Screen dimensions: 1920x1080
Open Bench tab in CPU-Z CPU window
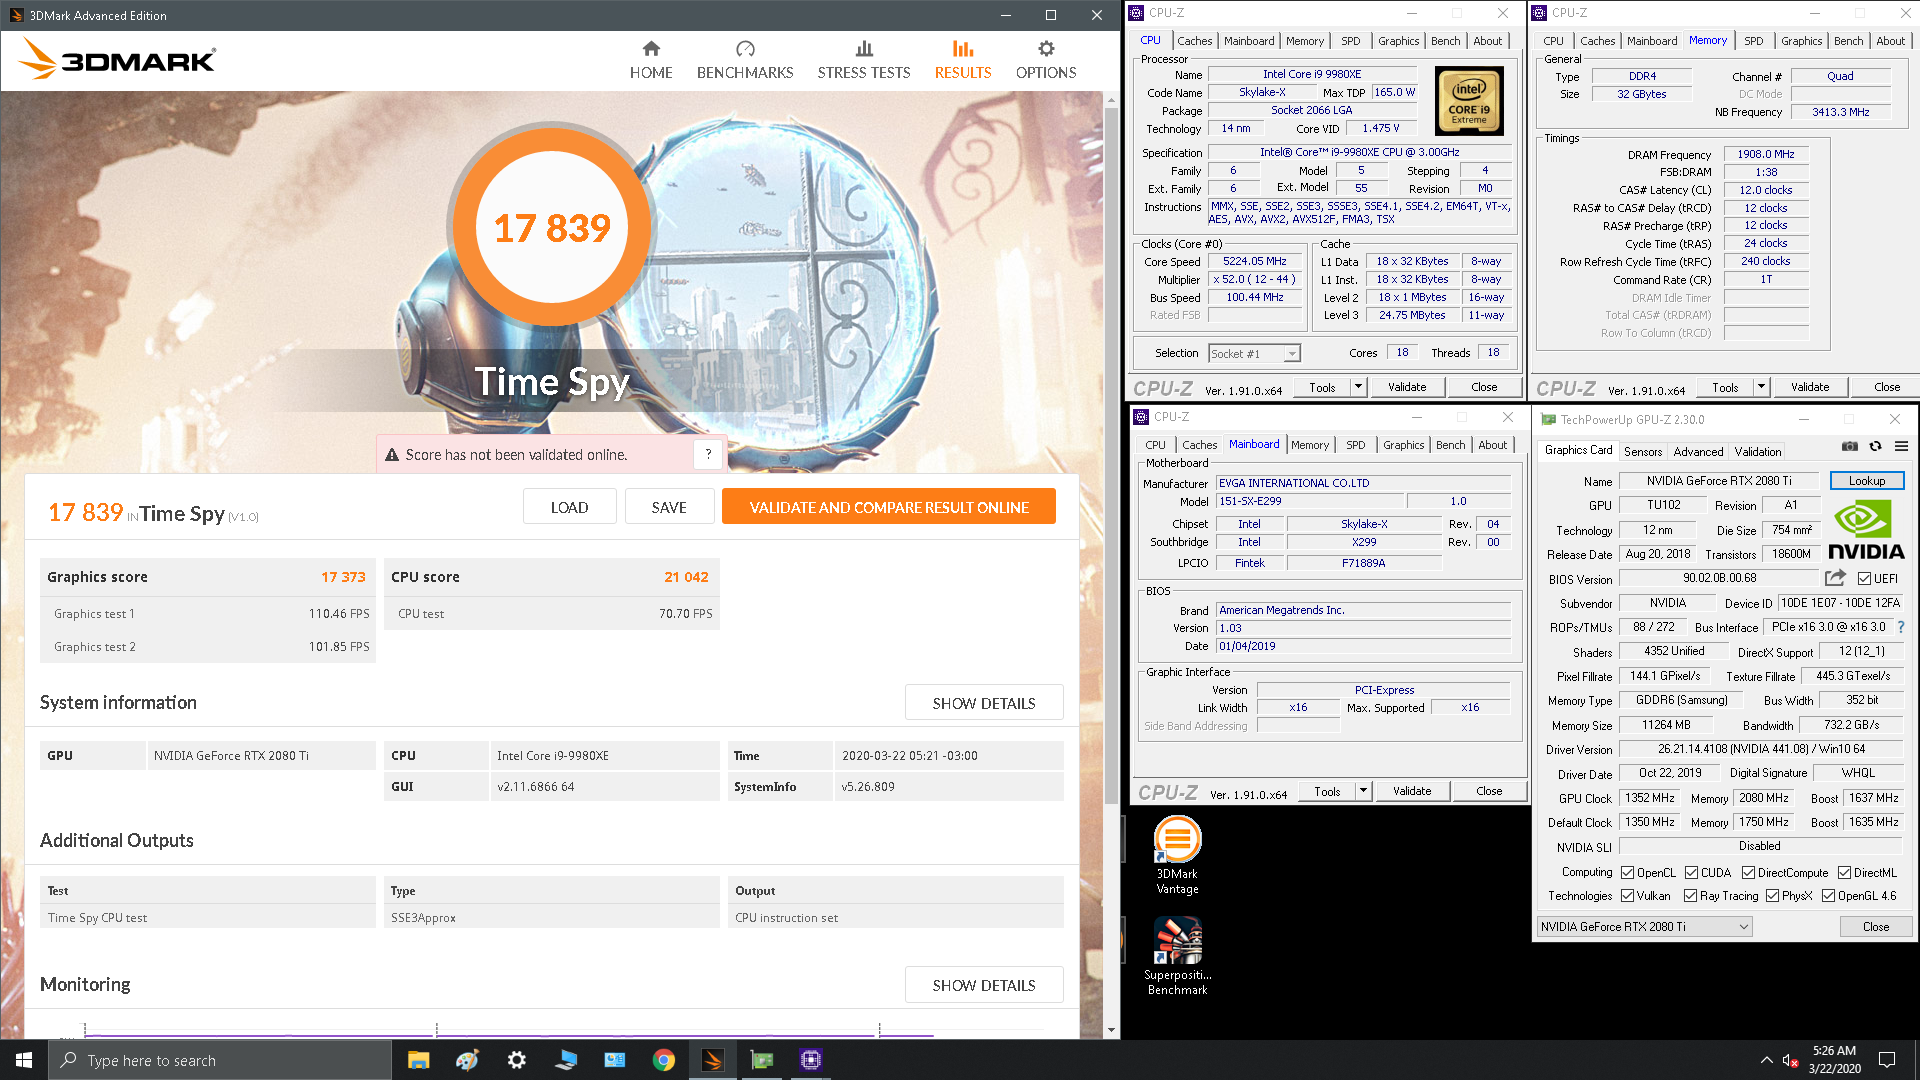tap(1445, 41)
